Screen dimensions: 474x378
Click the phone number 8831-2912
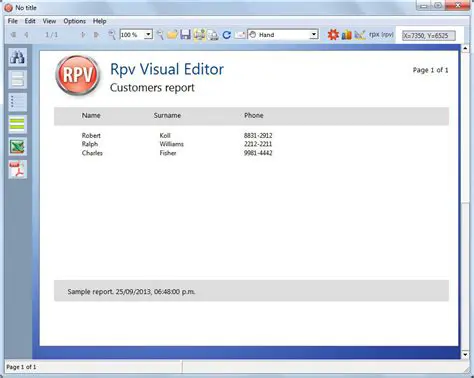pyautogui.click(x=258, y=135)
